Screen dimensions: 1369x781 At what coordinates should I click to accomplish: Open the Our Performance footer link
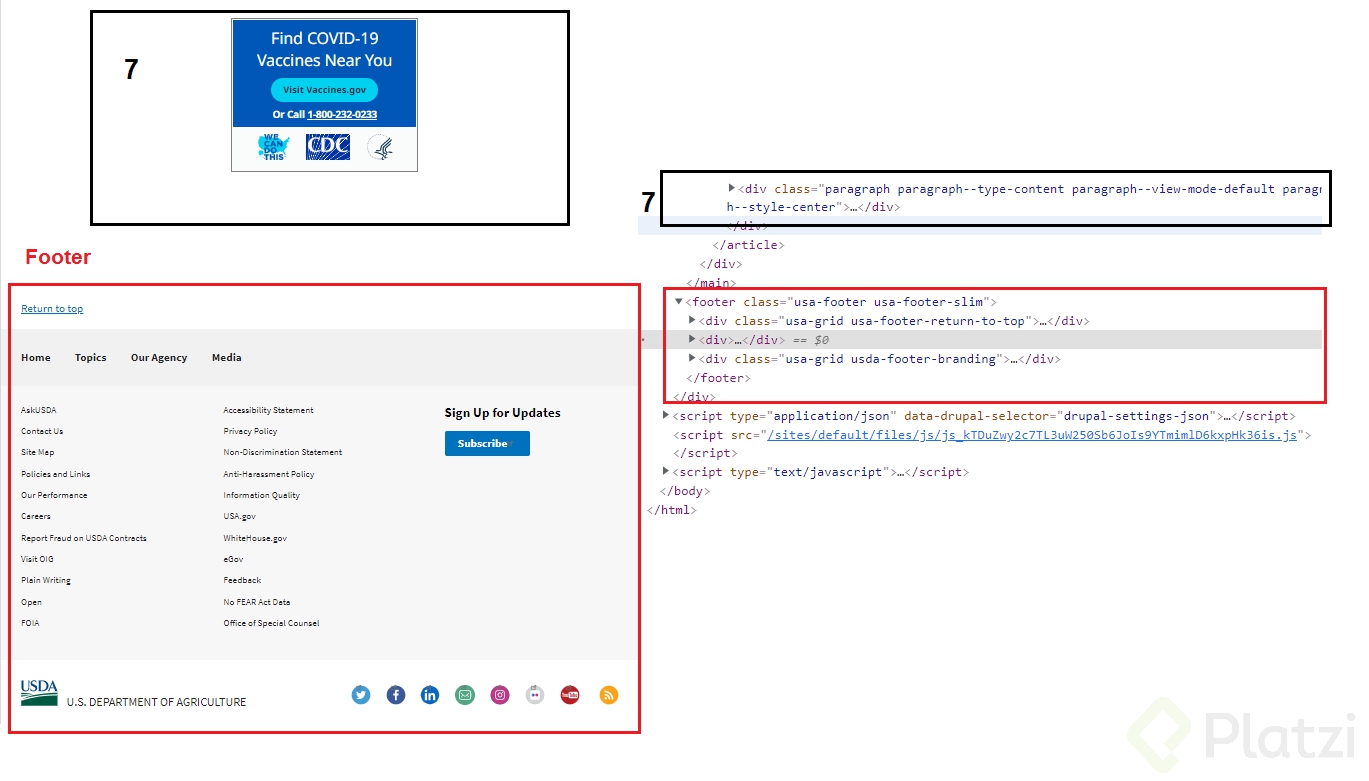point(54,495)
